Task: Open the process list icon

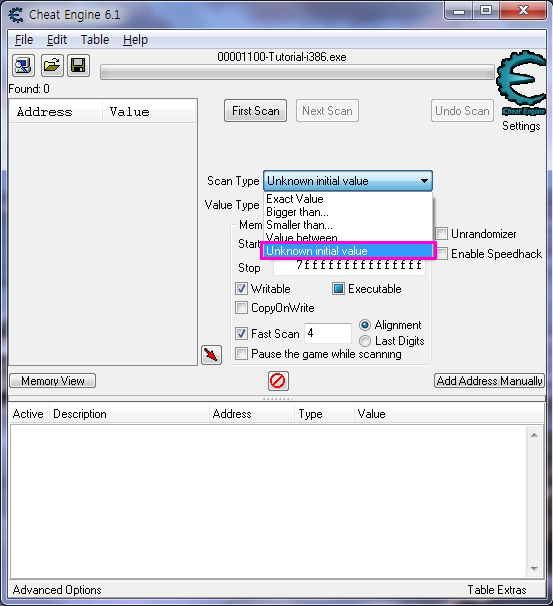Action: coord(23,65)
